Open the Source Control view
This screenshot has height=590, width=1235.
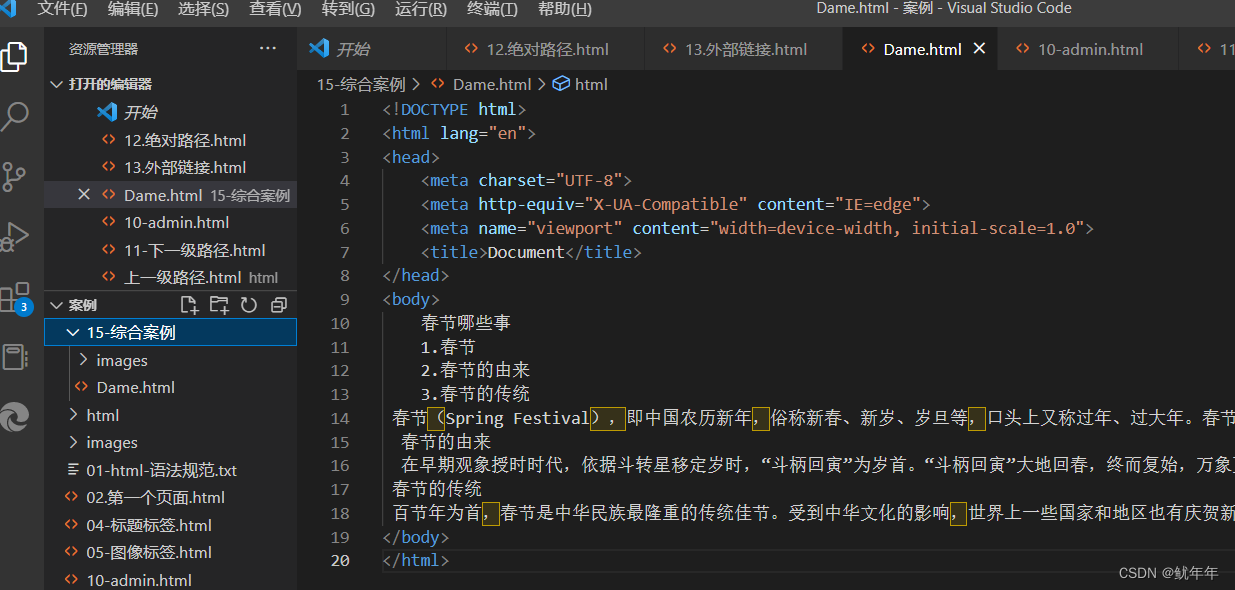click(x=14, y=177)
